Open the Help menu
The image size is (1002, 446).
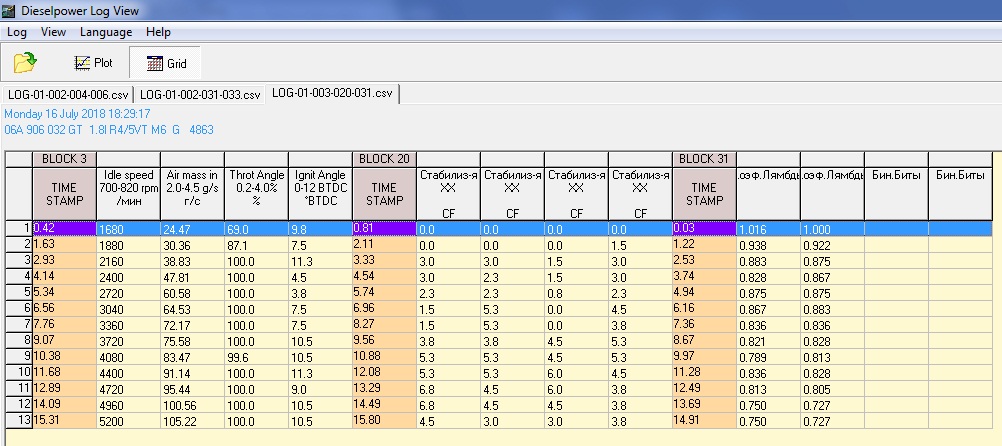coord(158,32)
